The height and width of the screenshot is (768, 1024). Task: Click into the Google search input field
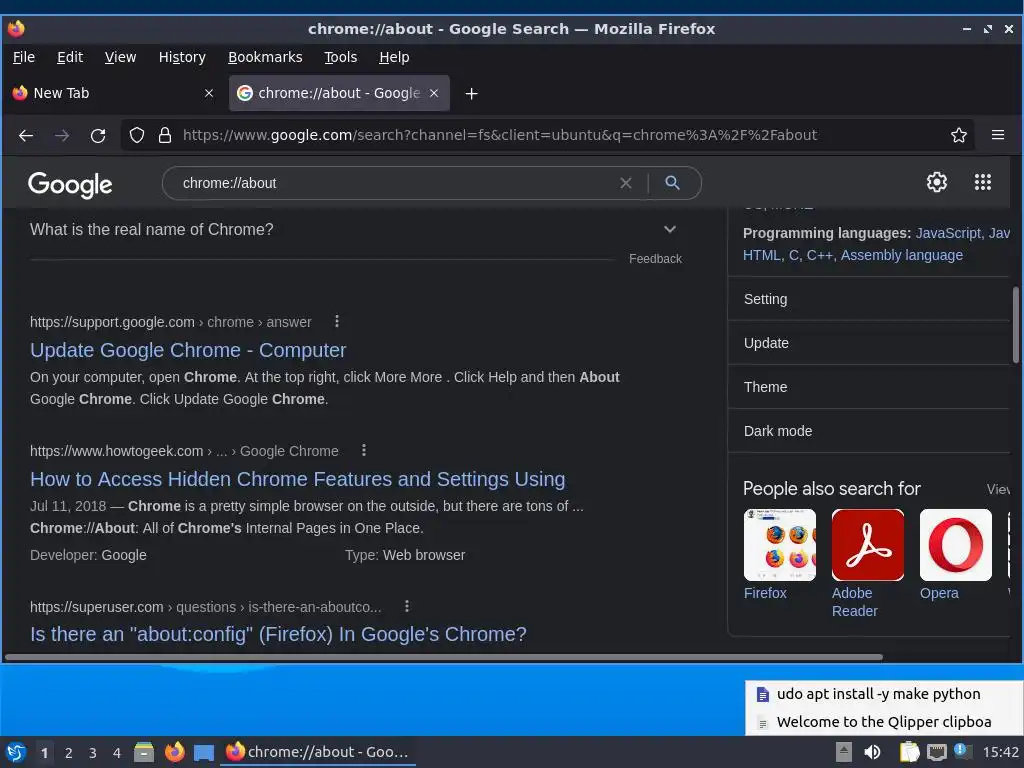coord(392,183)
